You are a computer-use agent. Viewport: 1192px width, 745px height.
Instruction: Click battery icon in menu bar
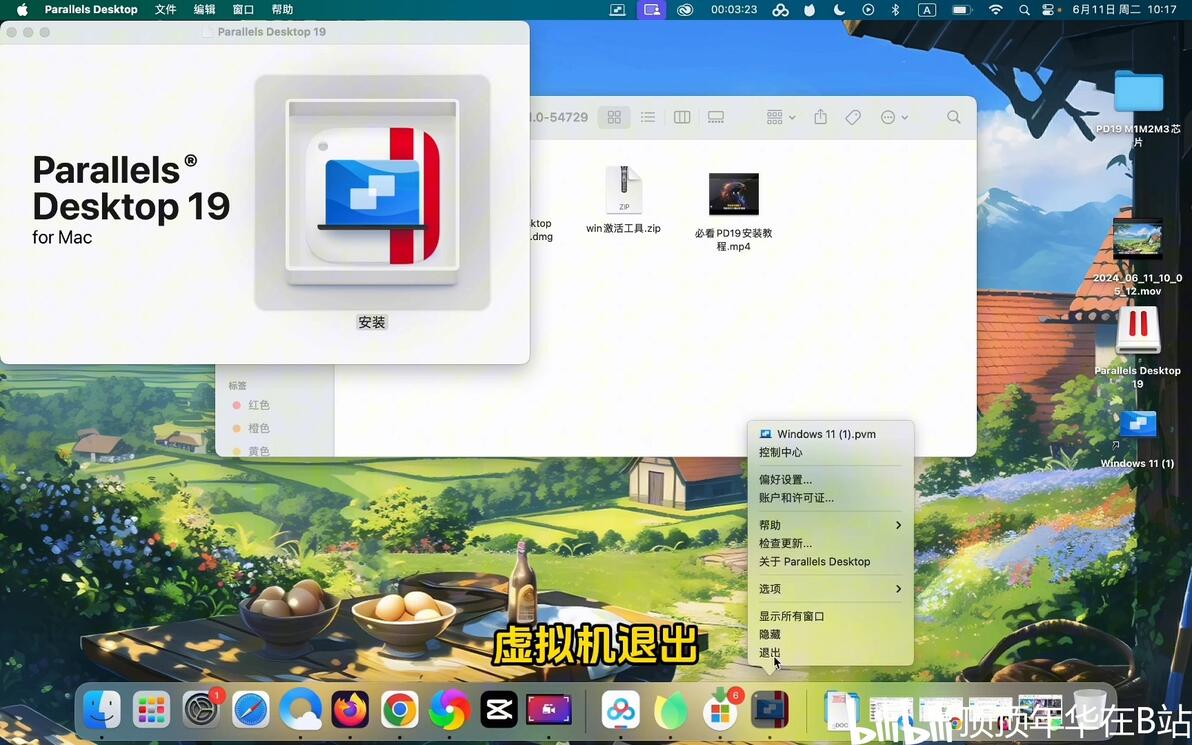point(962,10)
